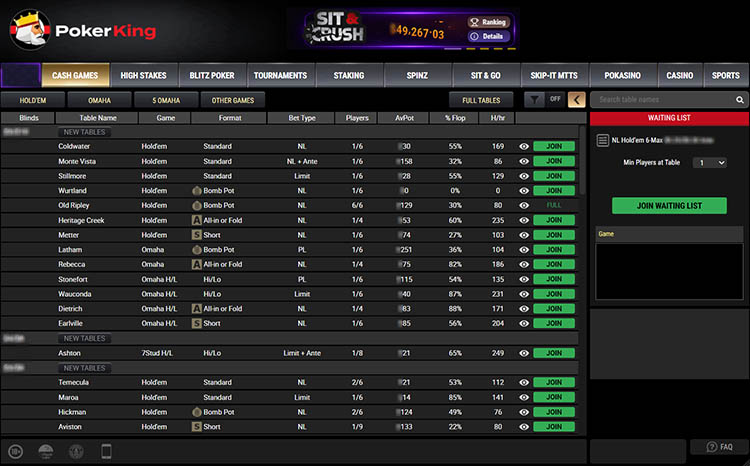Join the Aviston table

click(x=554, y=427)
